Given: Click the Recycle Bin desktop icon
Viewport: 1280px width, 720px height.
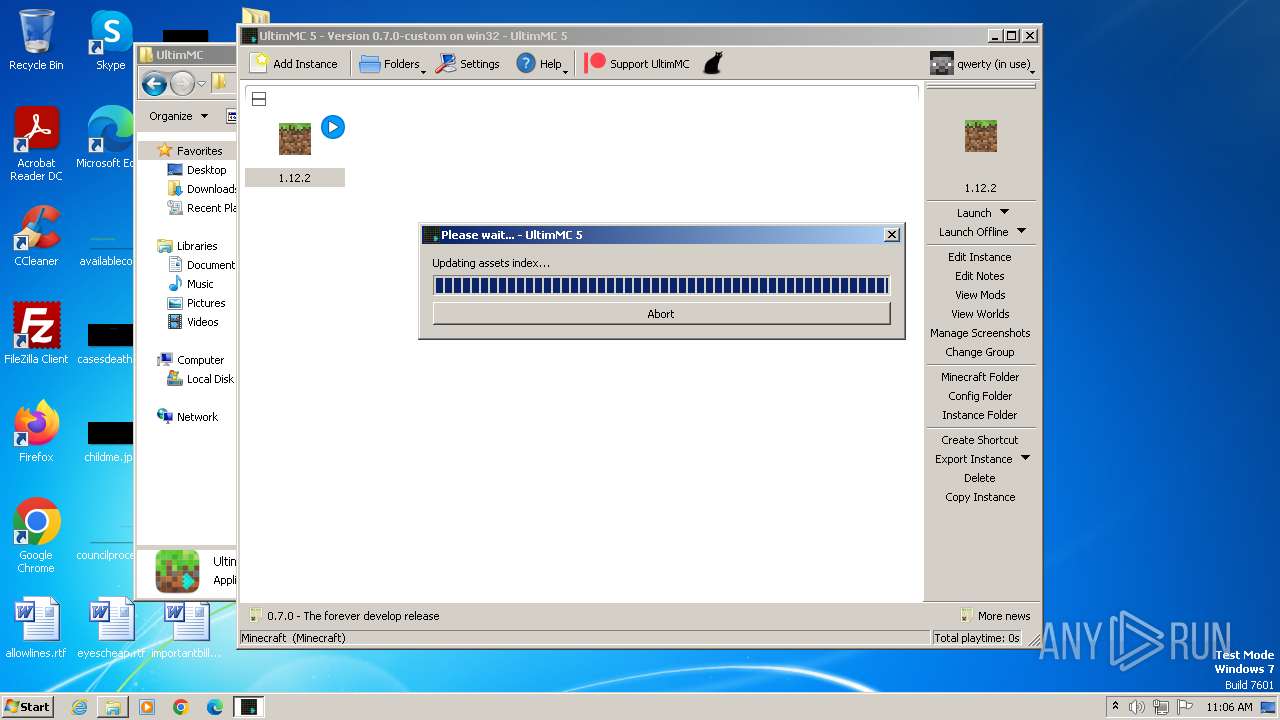Looking at the screenshot, I should [x=36, y=40].
